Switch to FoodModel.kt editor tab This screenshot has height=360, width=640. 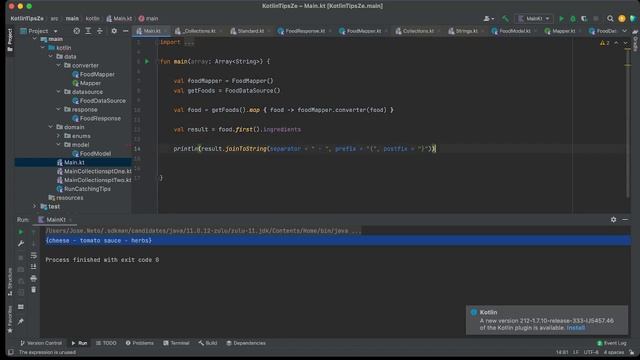coord(515,31)
